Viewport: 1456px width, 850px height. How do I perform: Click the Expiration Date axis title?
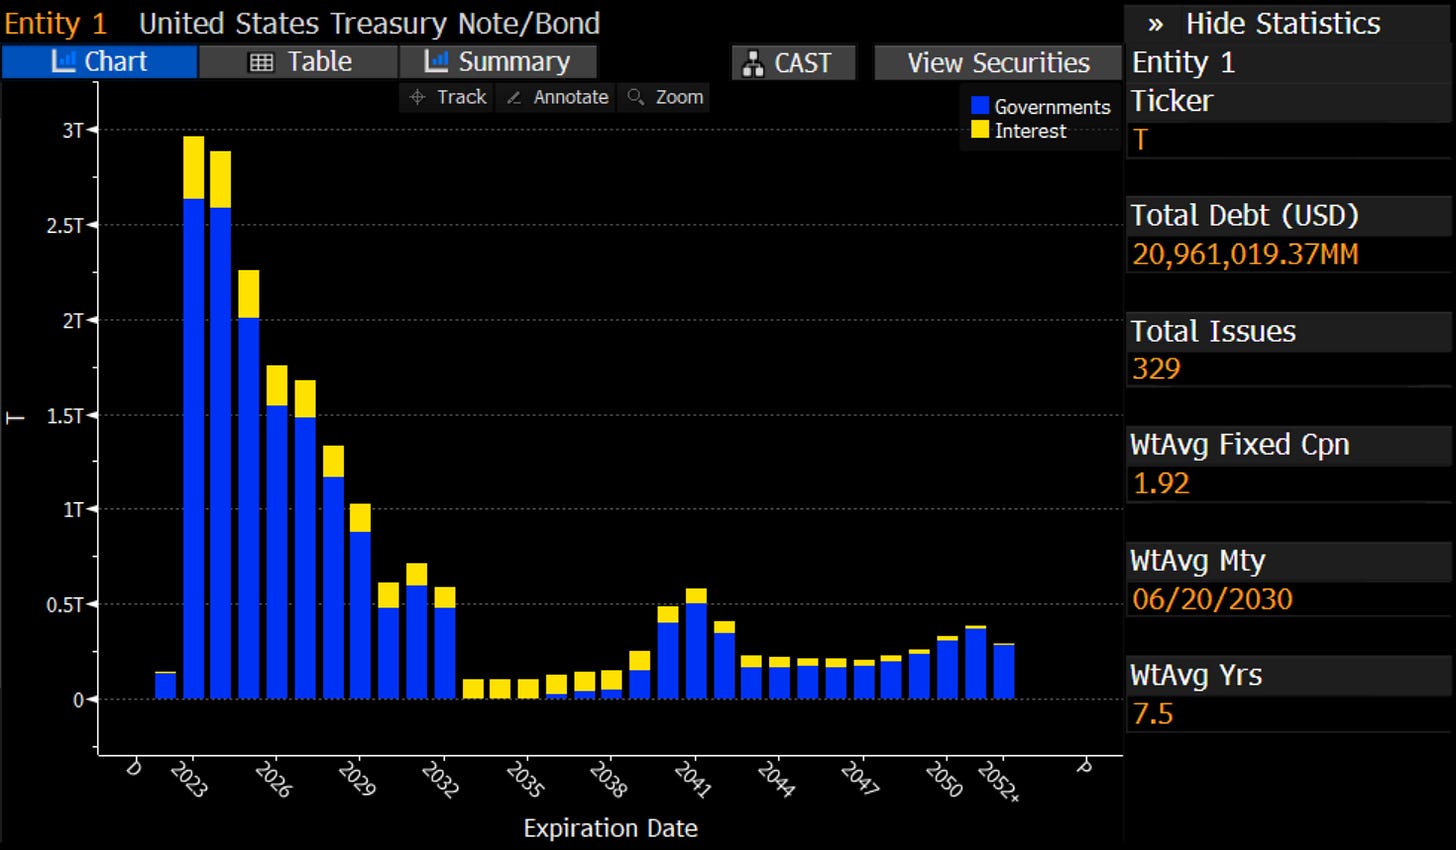point(610,828)
